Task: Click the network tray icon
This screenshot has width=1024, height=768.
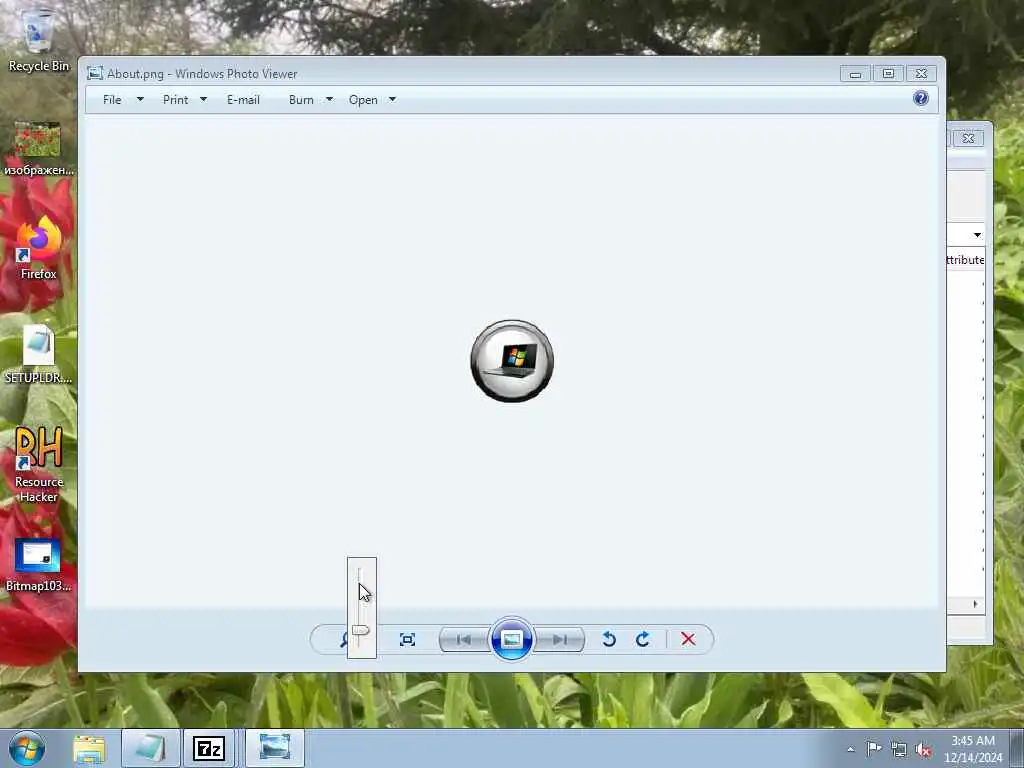Action: (x=899, y=749)
